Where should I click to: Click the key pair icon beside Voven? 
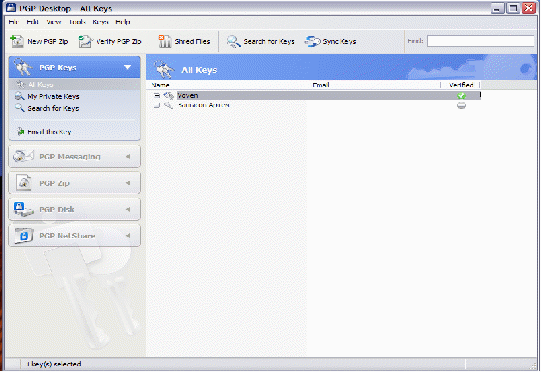tap(168, 96)
